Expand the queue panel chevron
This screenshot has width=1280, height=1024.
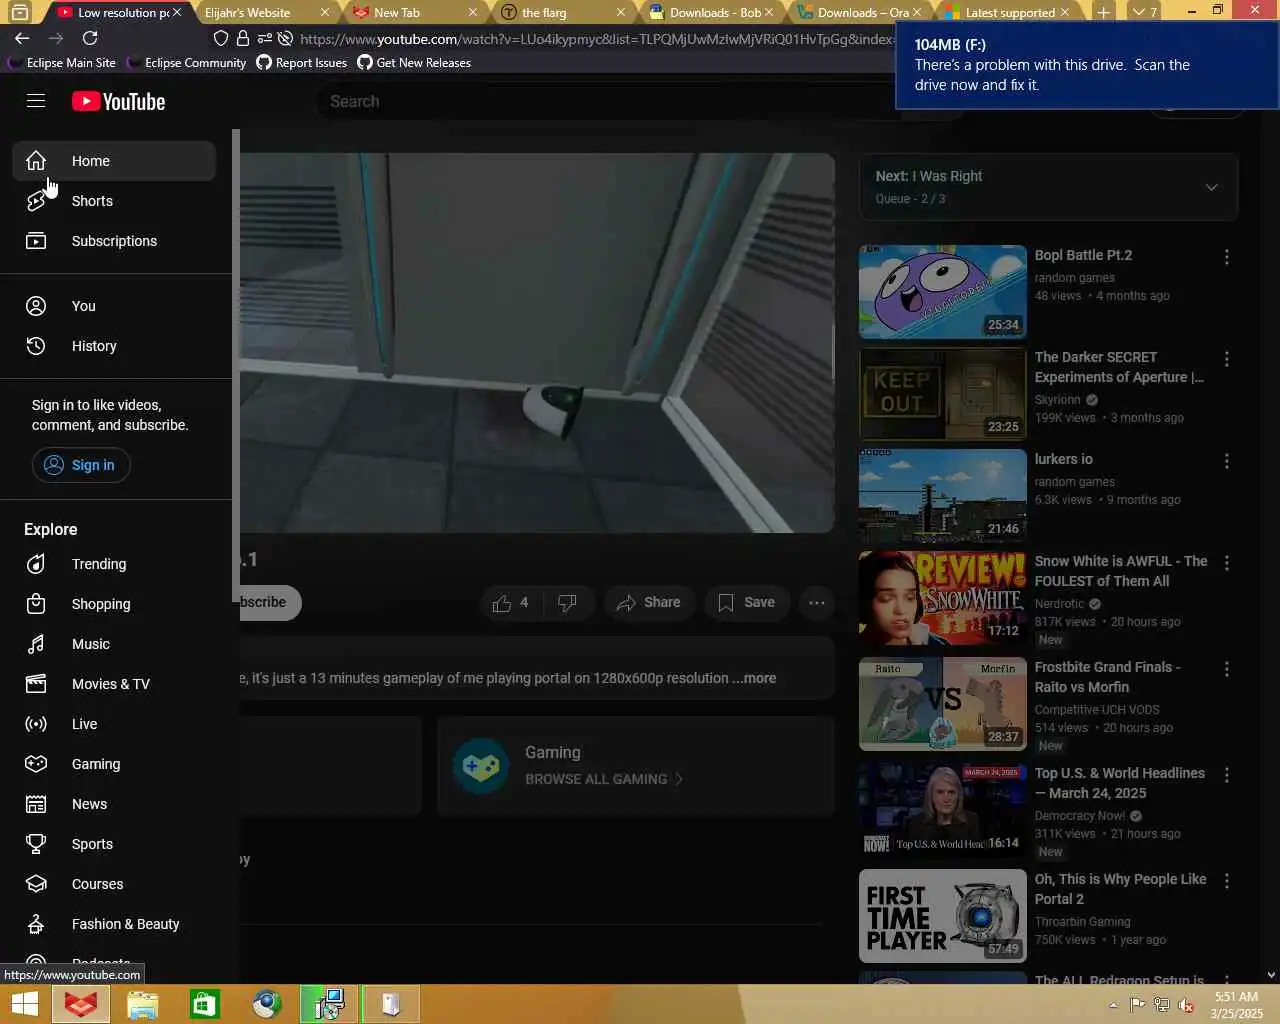pyautogui.click(x=1211, y=187)
